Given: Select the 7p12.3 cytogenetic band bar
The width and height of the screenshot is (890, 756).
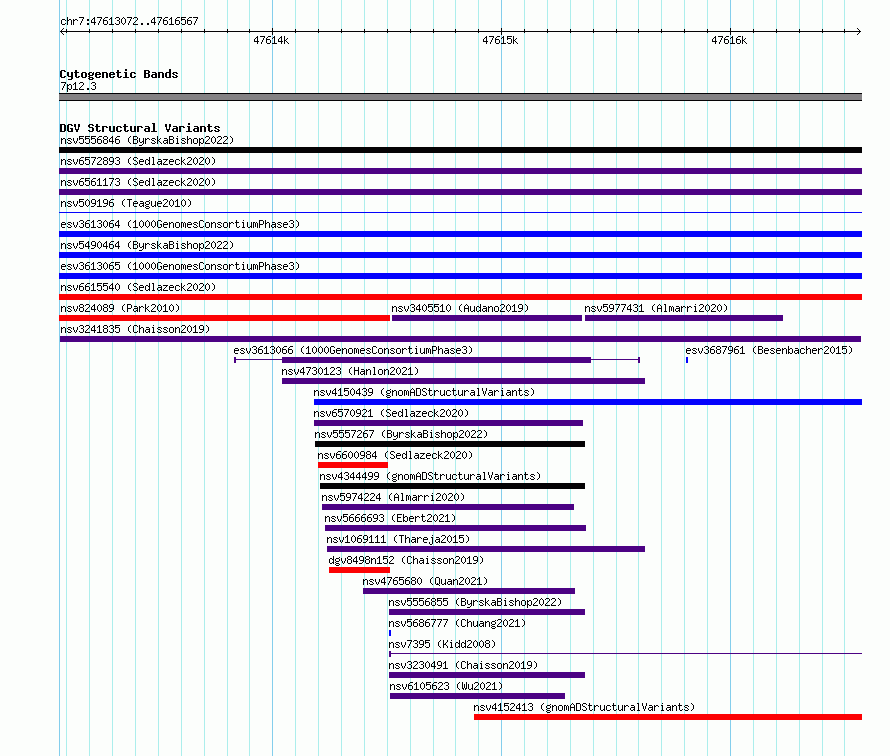Looking at the screenshot, I should [x=460, y=97].
